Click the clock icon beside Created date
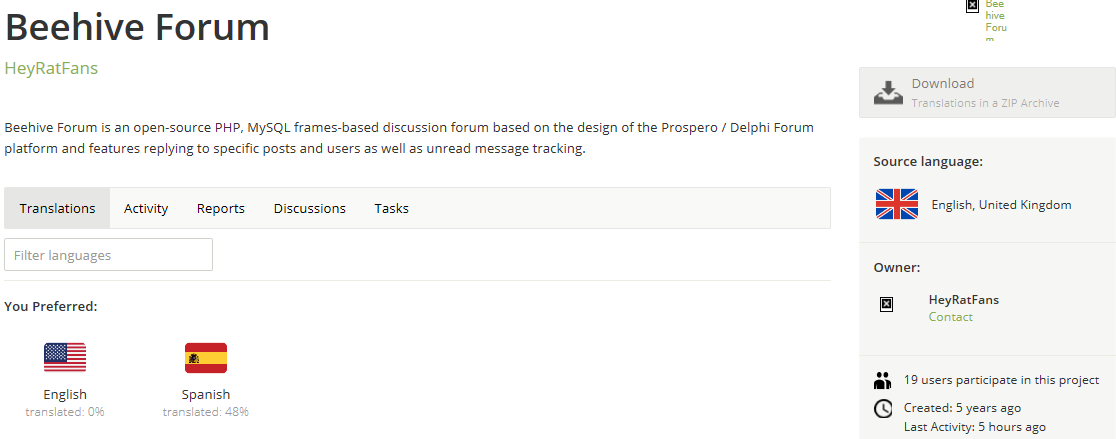The width and height of the screenshot is (1116, 439). (883, 409)
